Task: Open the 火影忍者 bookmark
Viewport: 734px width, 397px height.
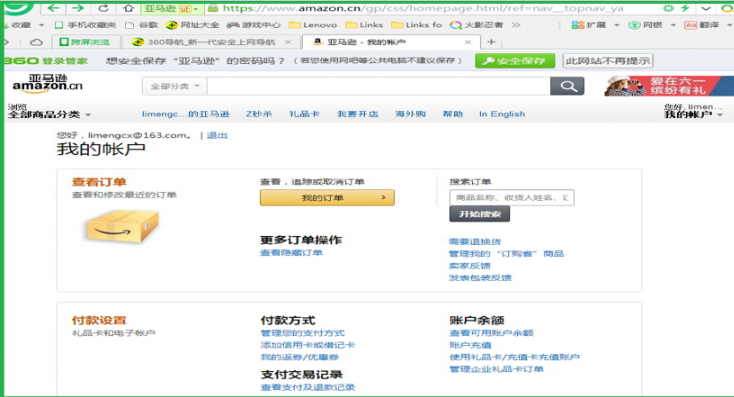Action: pyautogui.click(x=476, y=25)
